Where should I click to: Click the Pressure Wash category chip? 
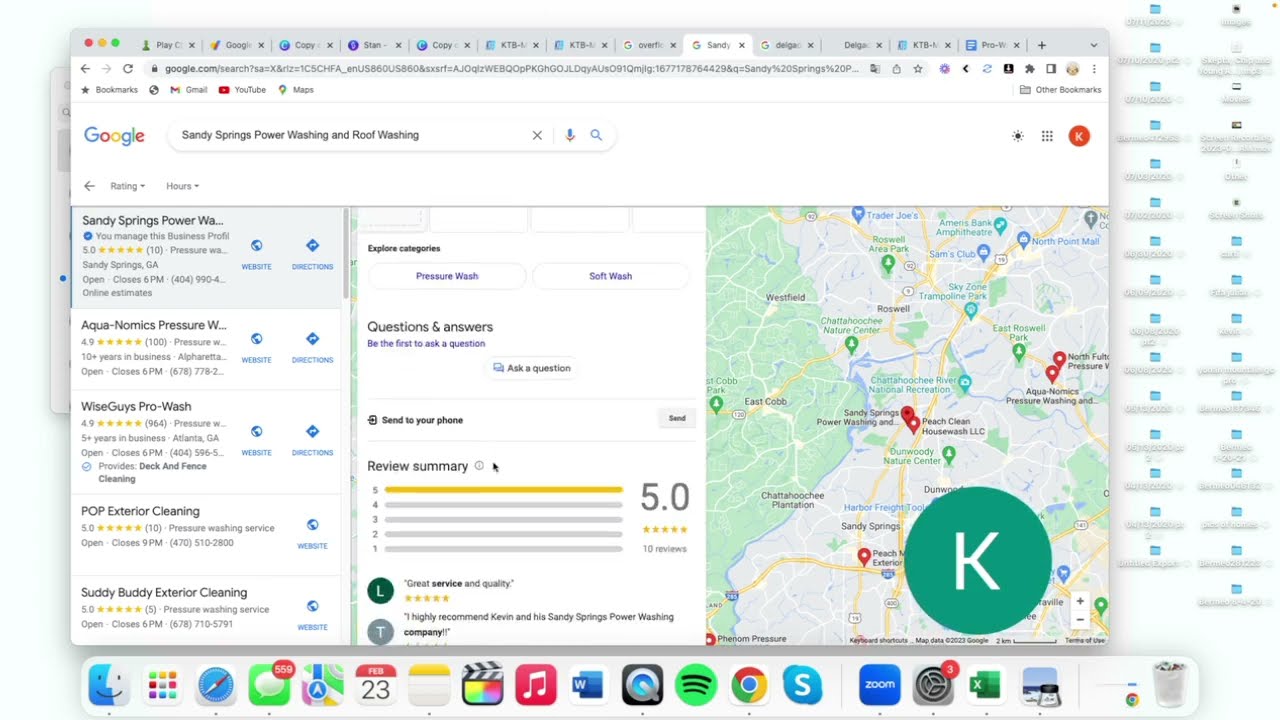pos(447,276)
